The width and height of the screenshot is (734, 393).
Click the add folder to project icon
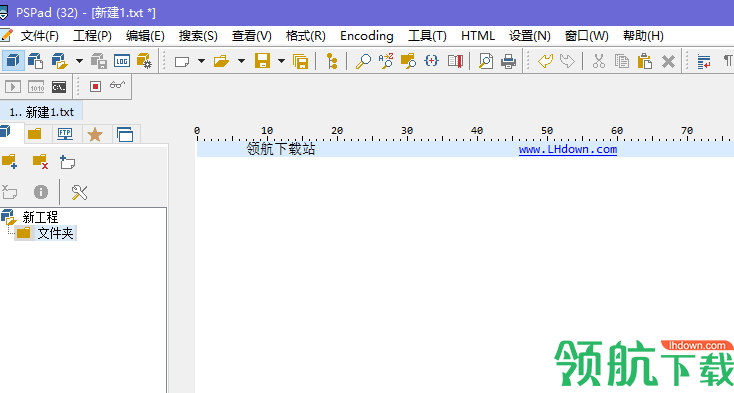pos(10,161)
